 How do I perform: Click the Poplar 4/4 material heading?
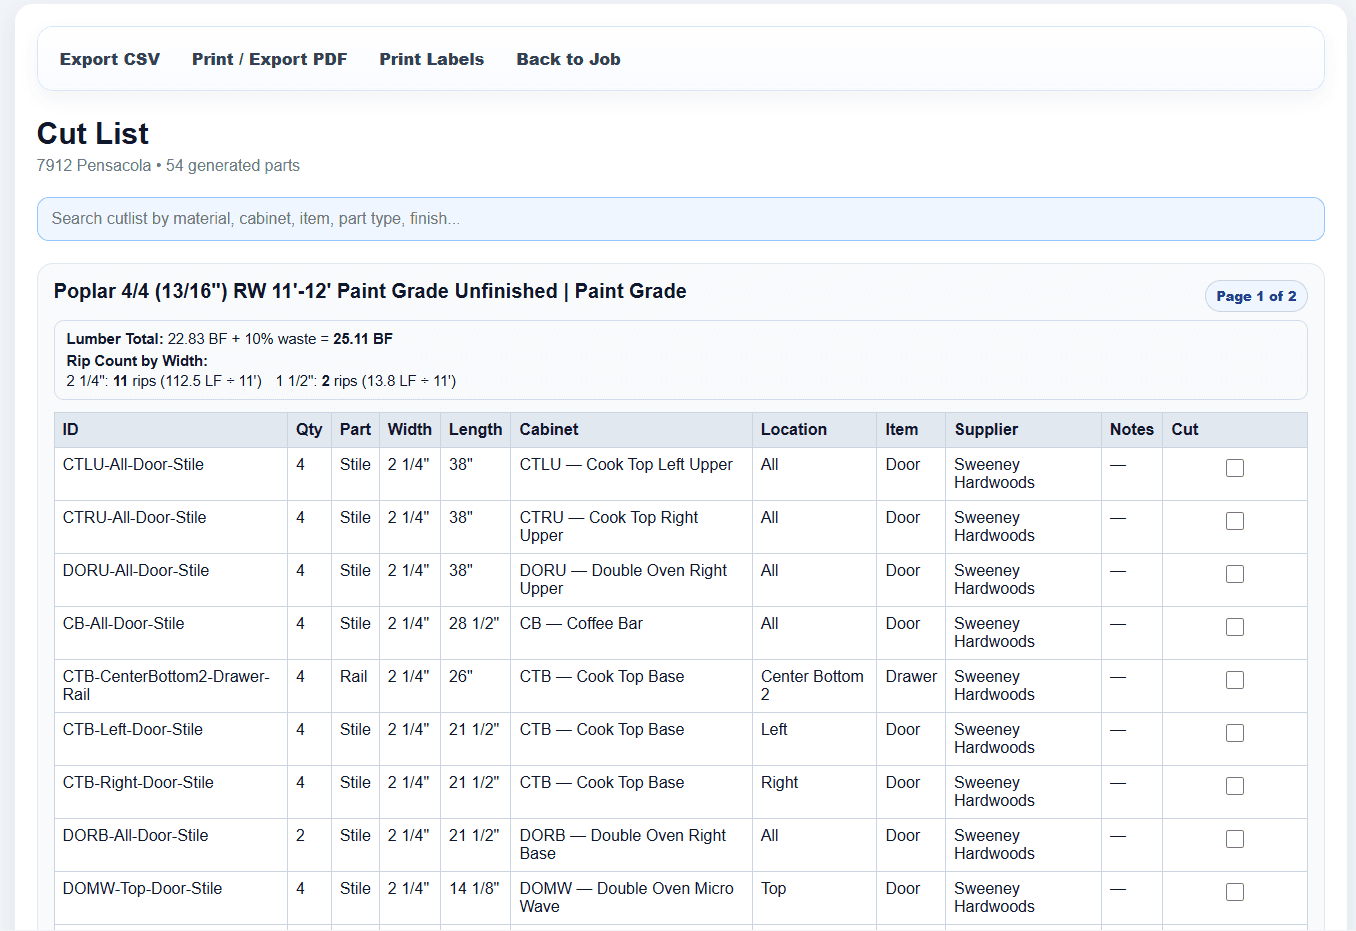(x=370, y=291)
